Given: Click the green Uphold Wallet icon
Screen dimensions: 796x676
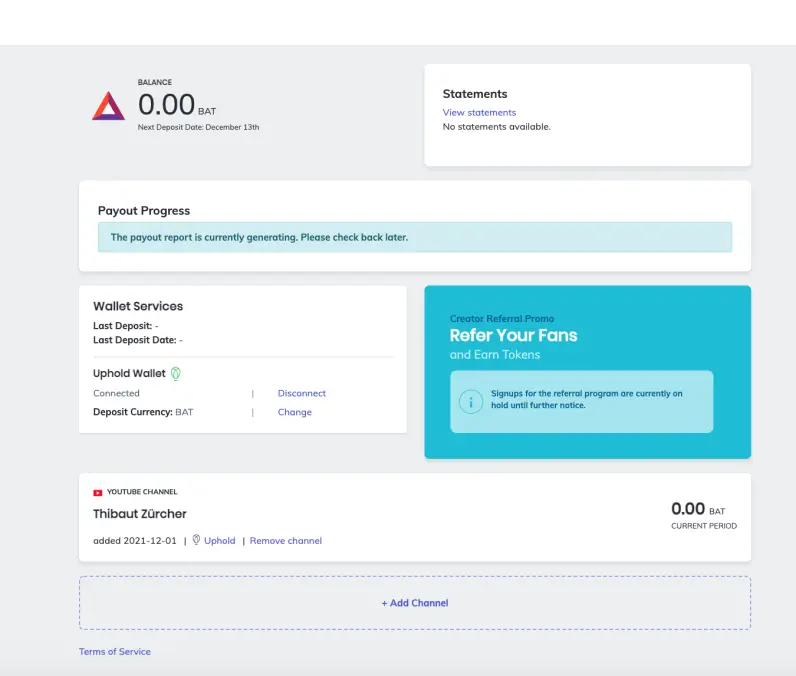Looking at the screenshot, I should (176, 374).
